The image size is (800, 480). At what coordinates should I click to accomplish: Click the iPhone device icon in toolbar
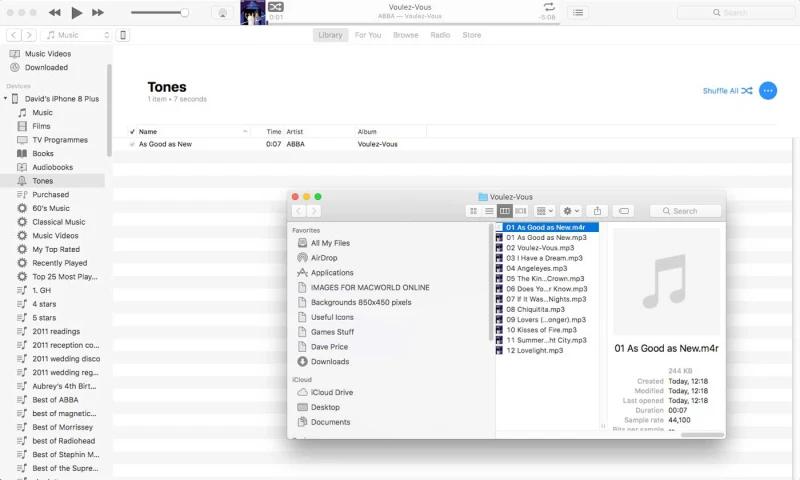coord(124,35)
